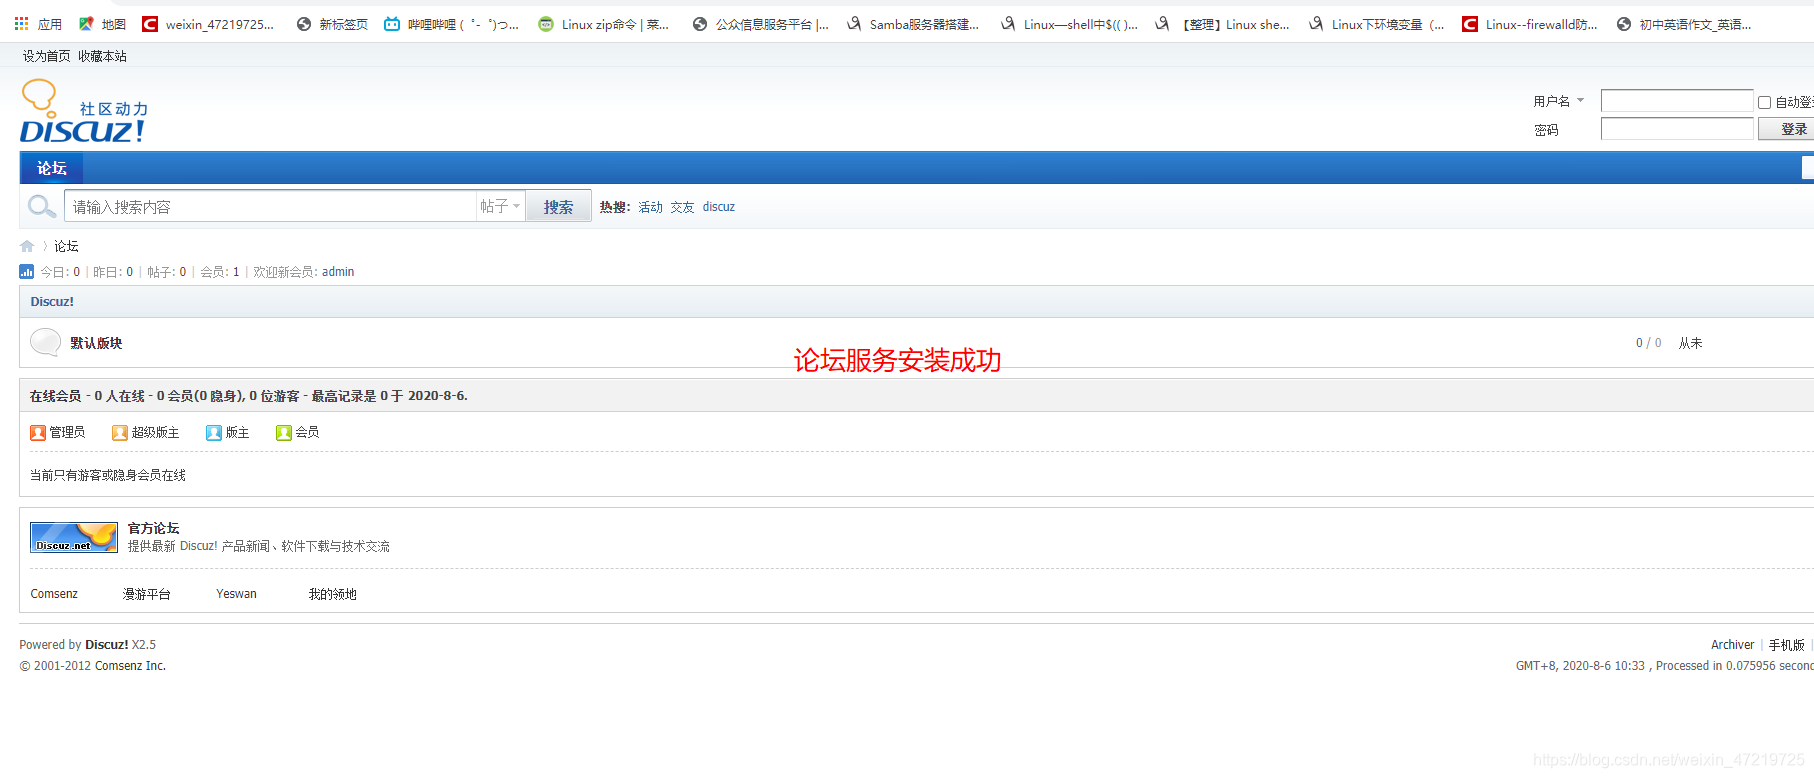Click the forum statistics chart icon
This screenshot has width=1814, height=778.
27,272
